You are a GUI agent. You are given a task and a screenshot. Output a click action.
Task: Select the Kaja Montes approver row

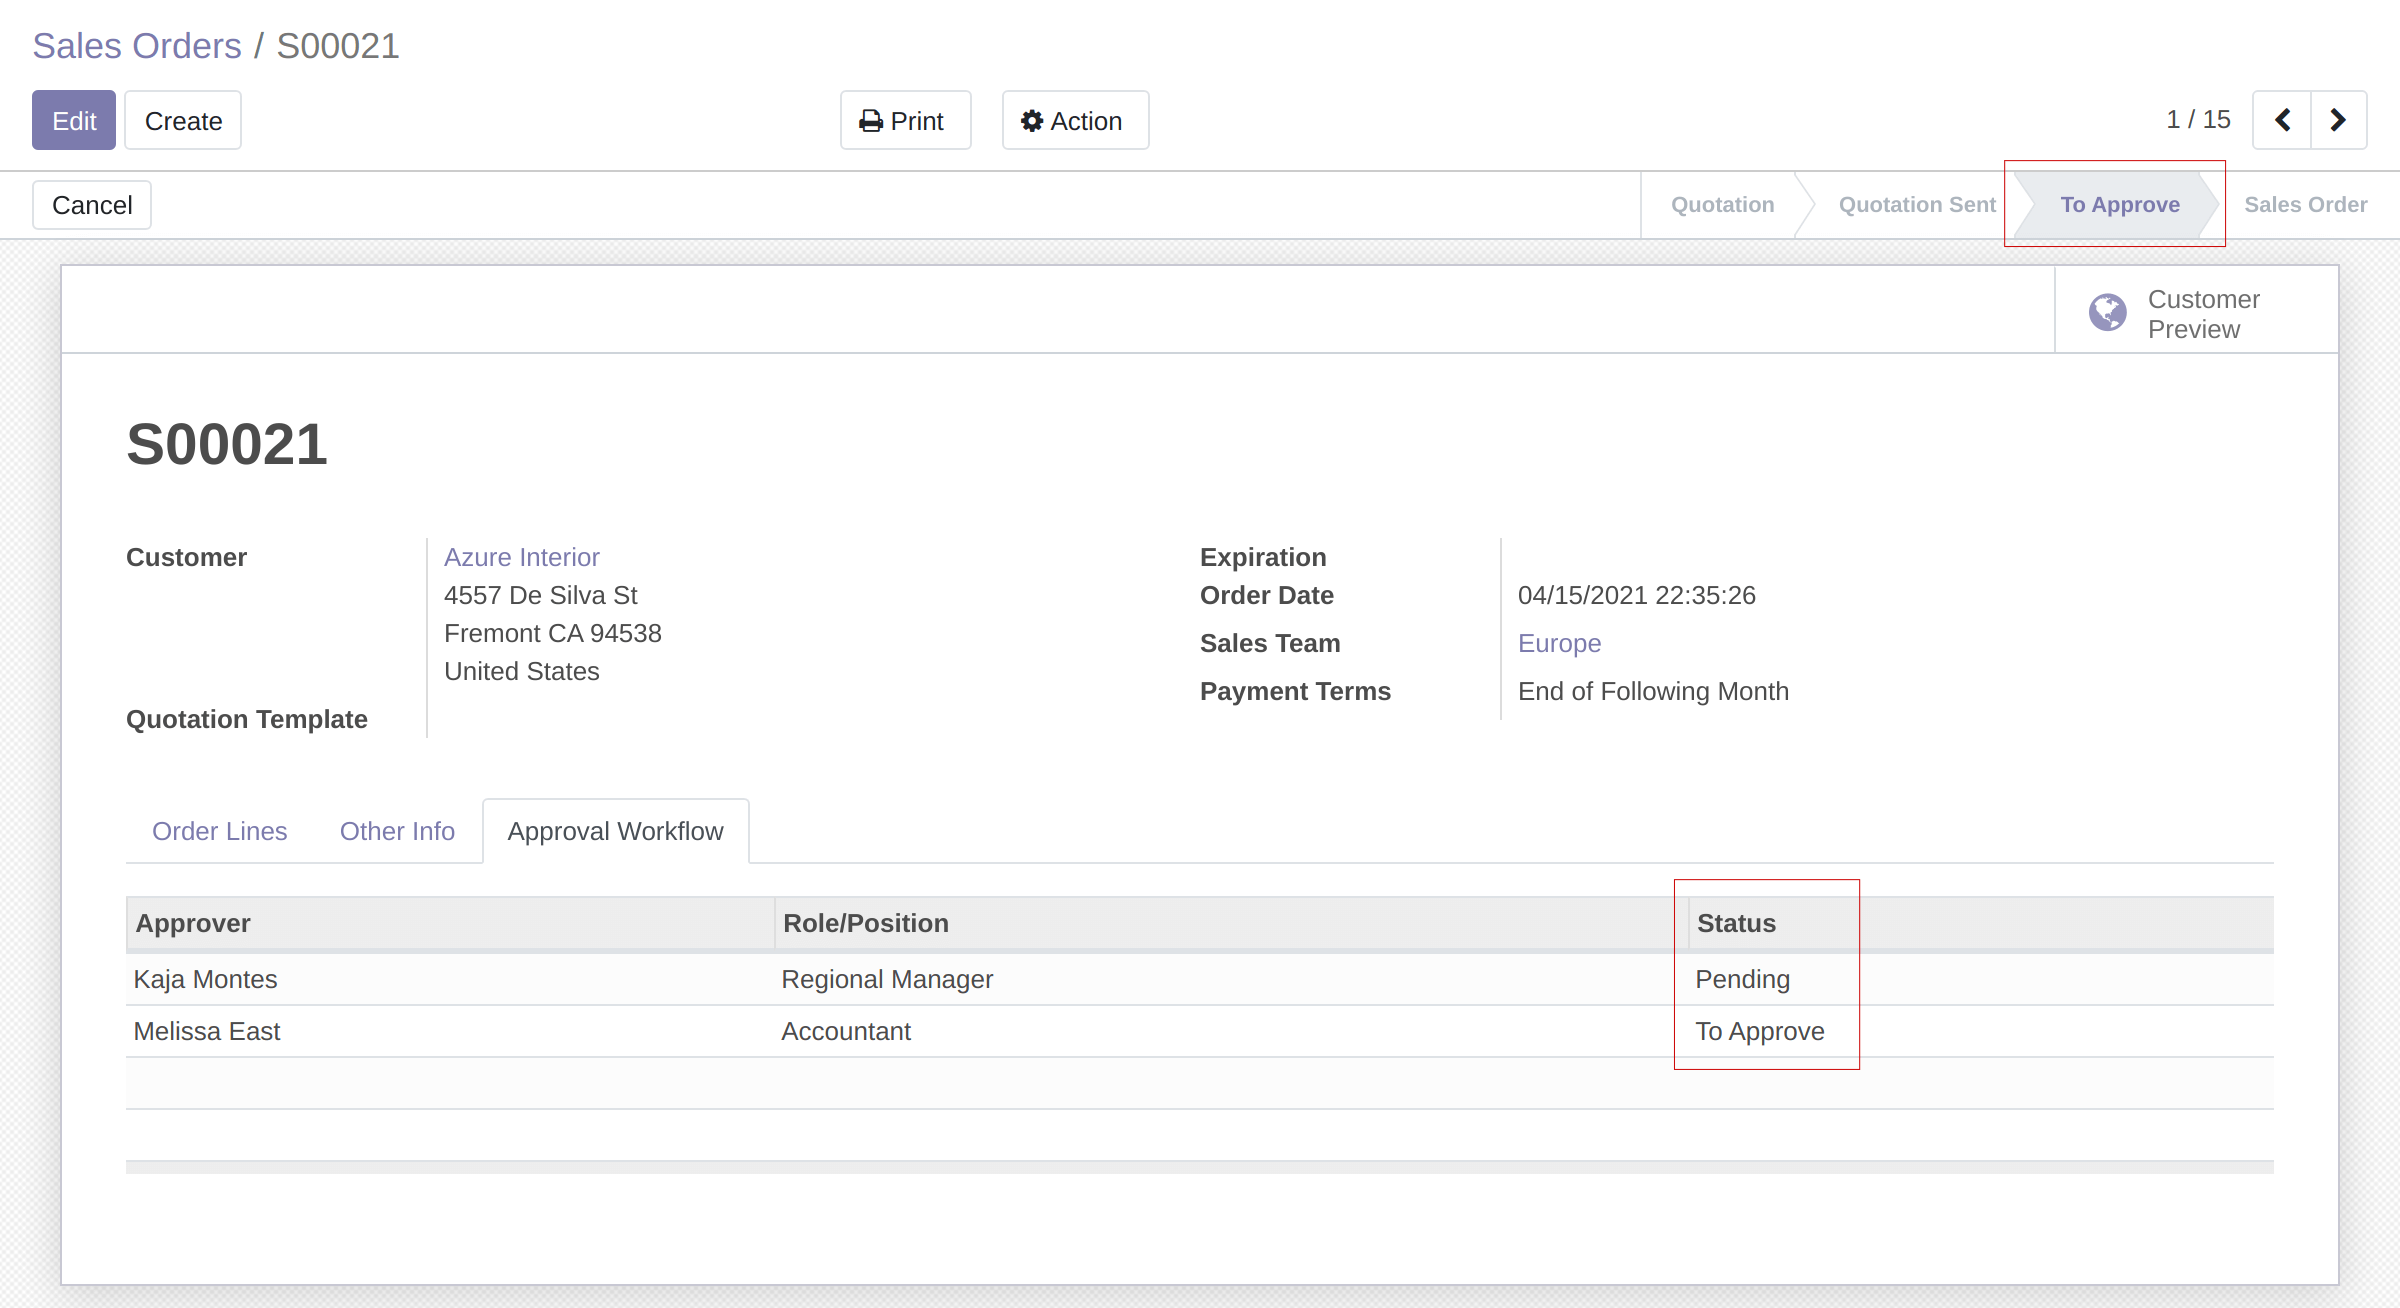206,979
